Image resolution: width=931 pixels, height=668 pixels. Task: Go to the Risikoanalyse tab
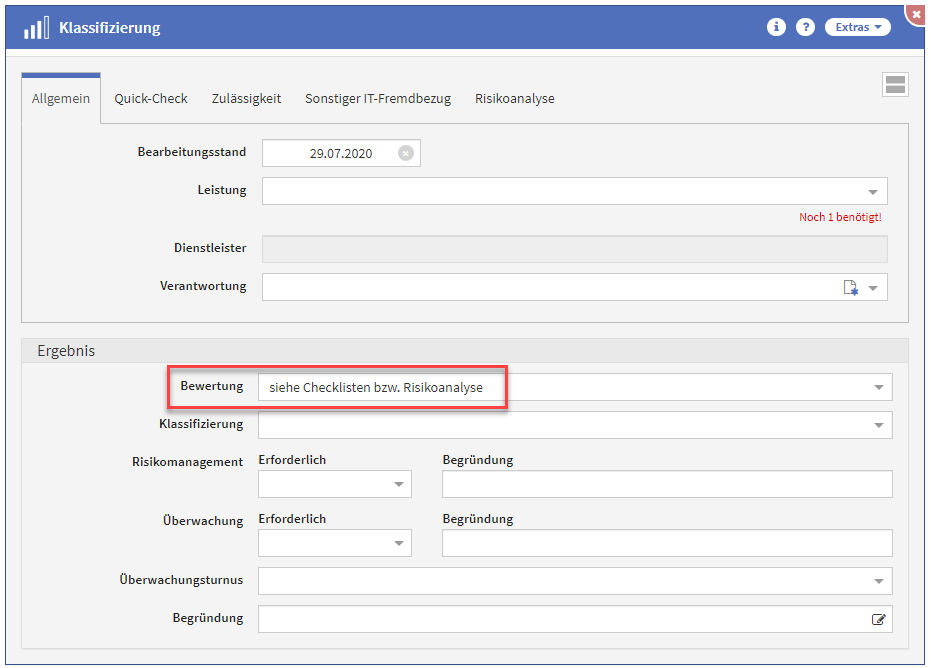tap(514, 99)
